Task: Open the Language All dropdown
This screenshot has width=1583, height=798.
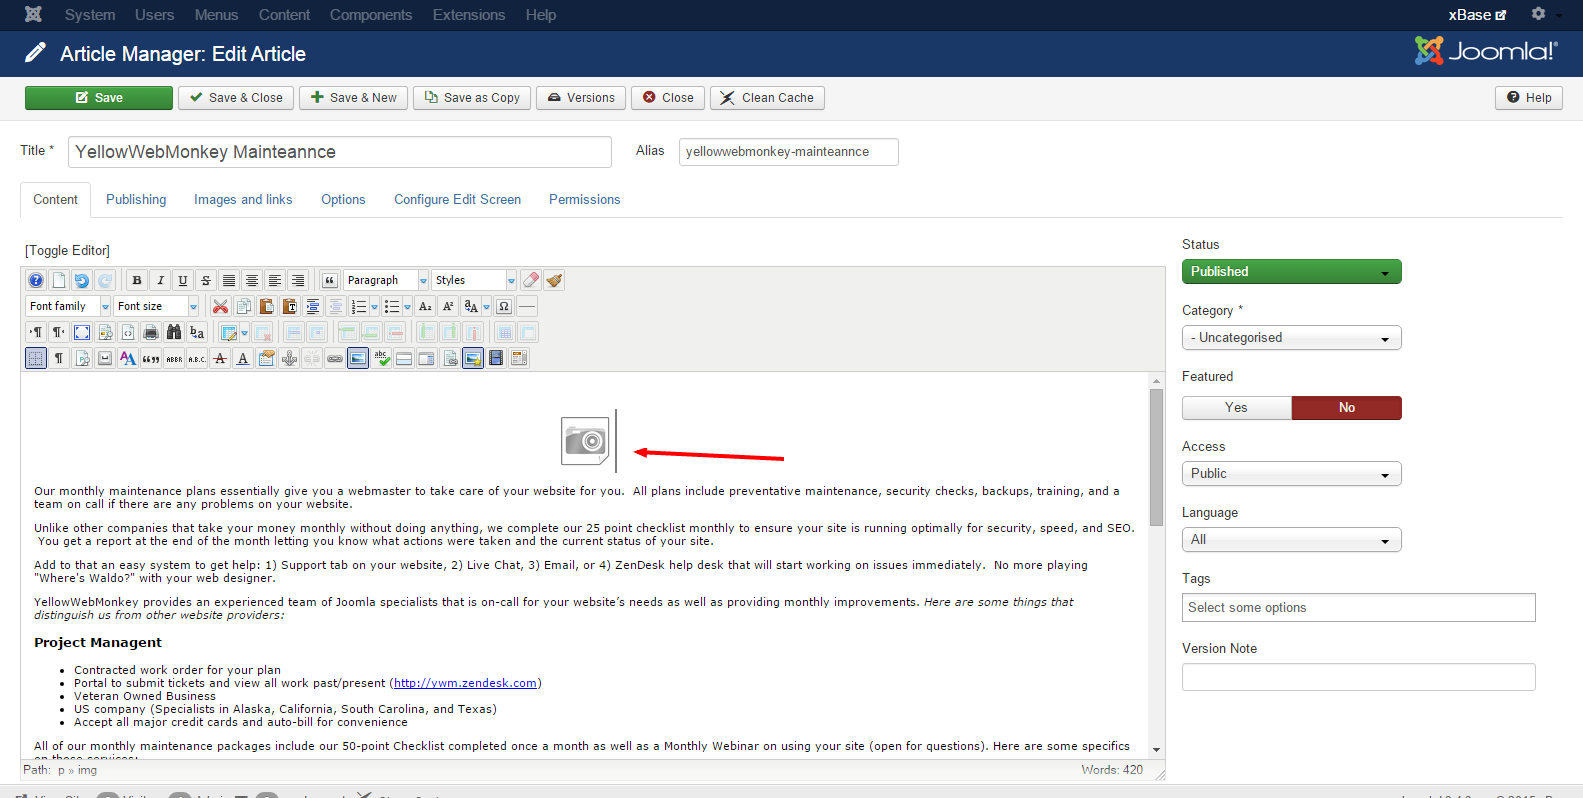Action: point(1291,540)
